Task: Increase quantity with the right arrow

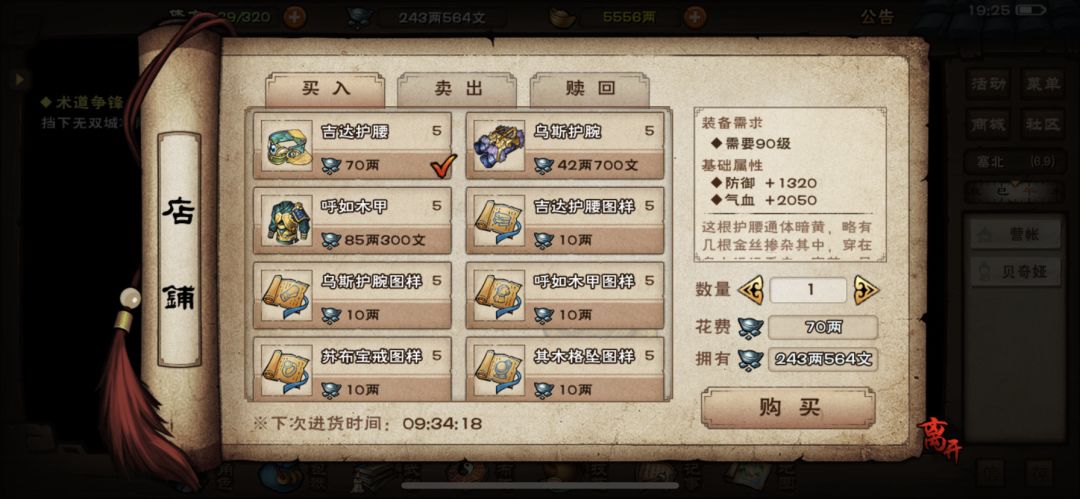Action: tap(866, 290)
